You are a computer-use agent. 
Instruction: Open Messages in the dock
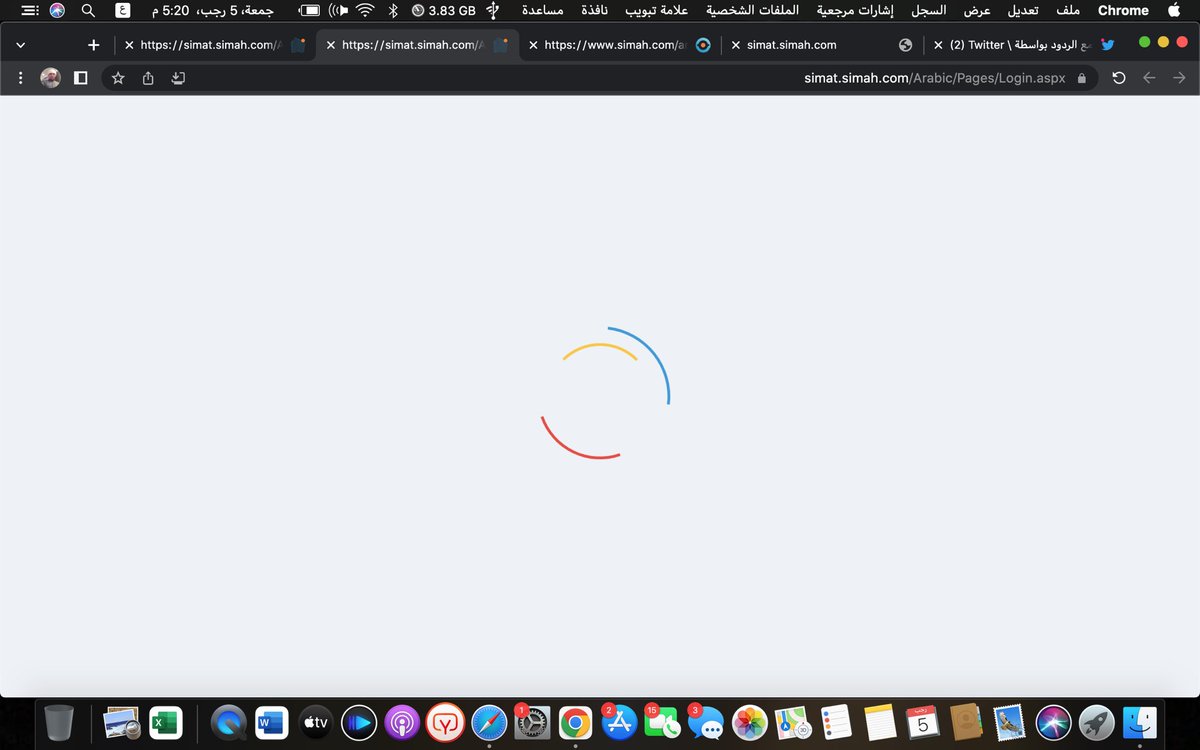(707, 722)
